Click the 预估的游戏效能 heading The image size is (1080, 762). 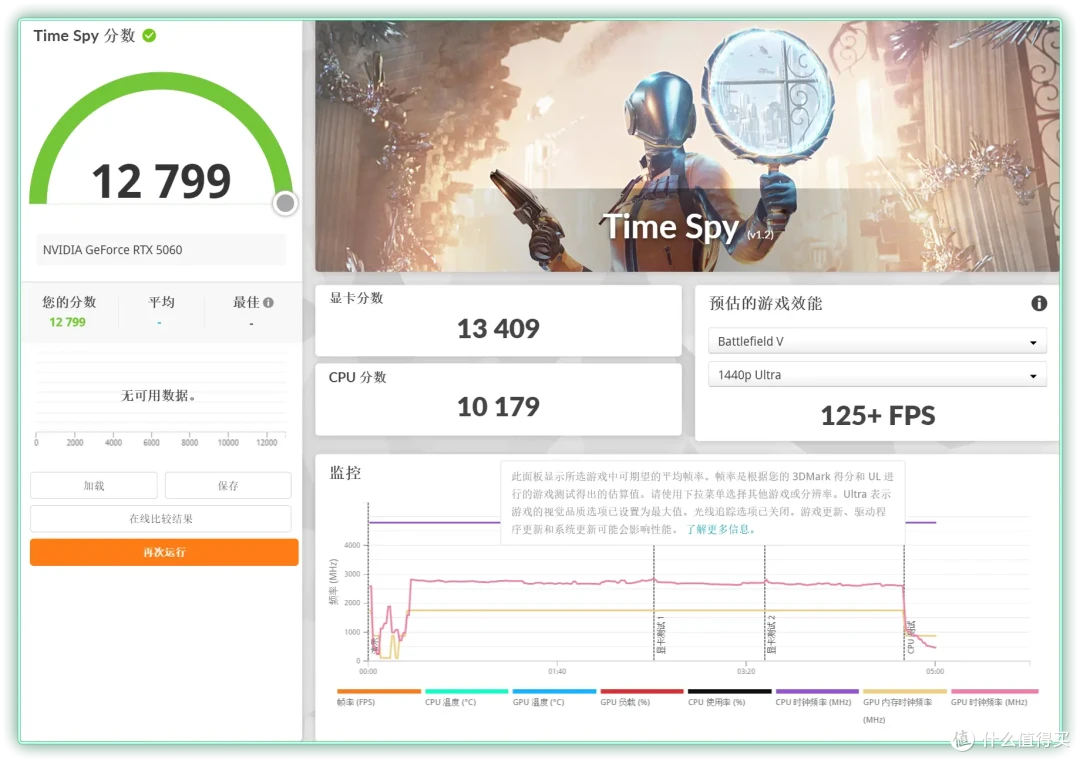(x=765, y=303)
